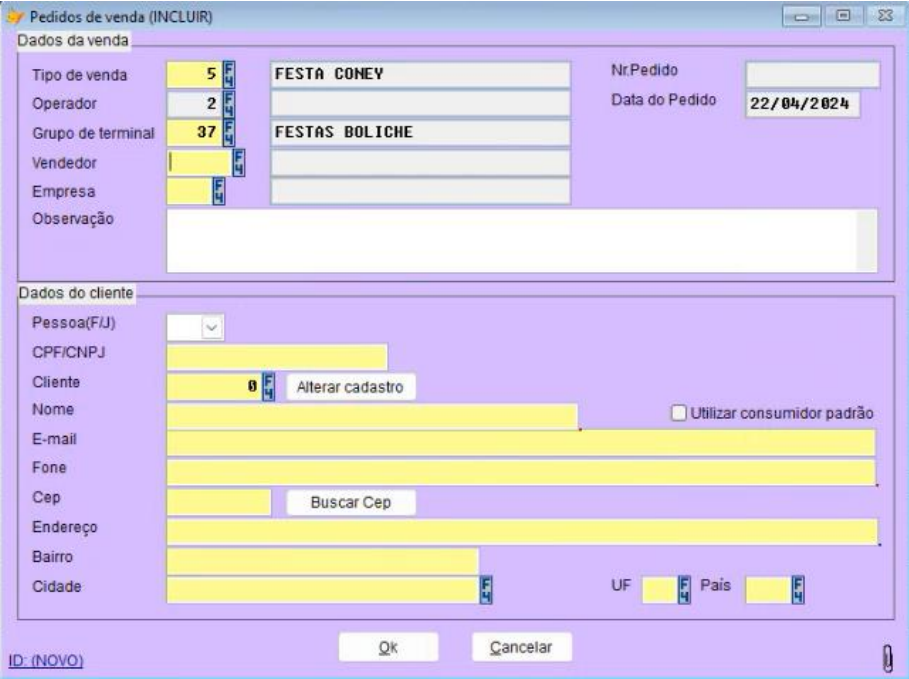Click the E-mail input field
The height and width of the screenshot is (679, 909).
[520, 443]
